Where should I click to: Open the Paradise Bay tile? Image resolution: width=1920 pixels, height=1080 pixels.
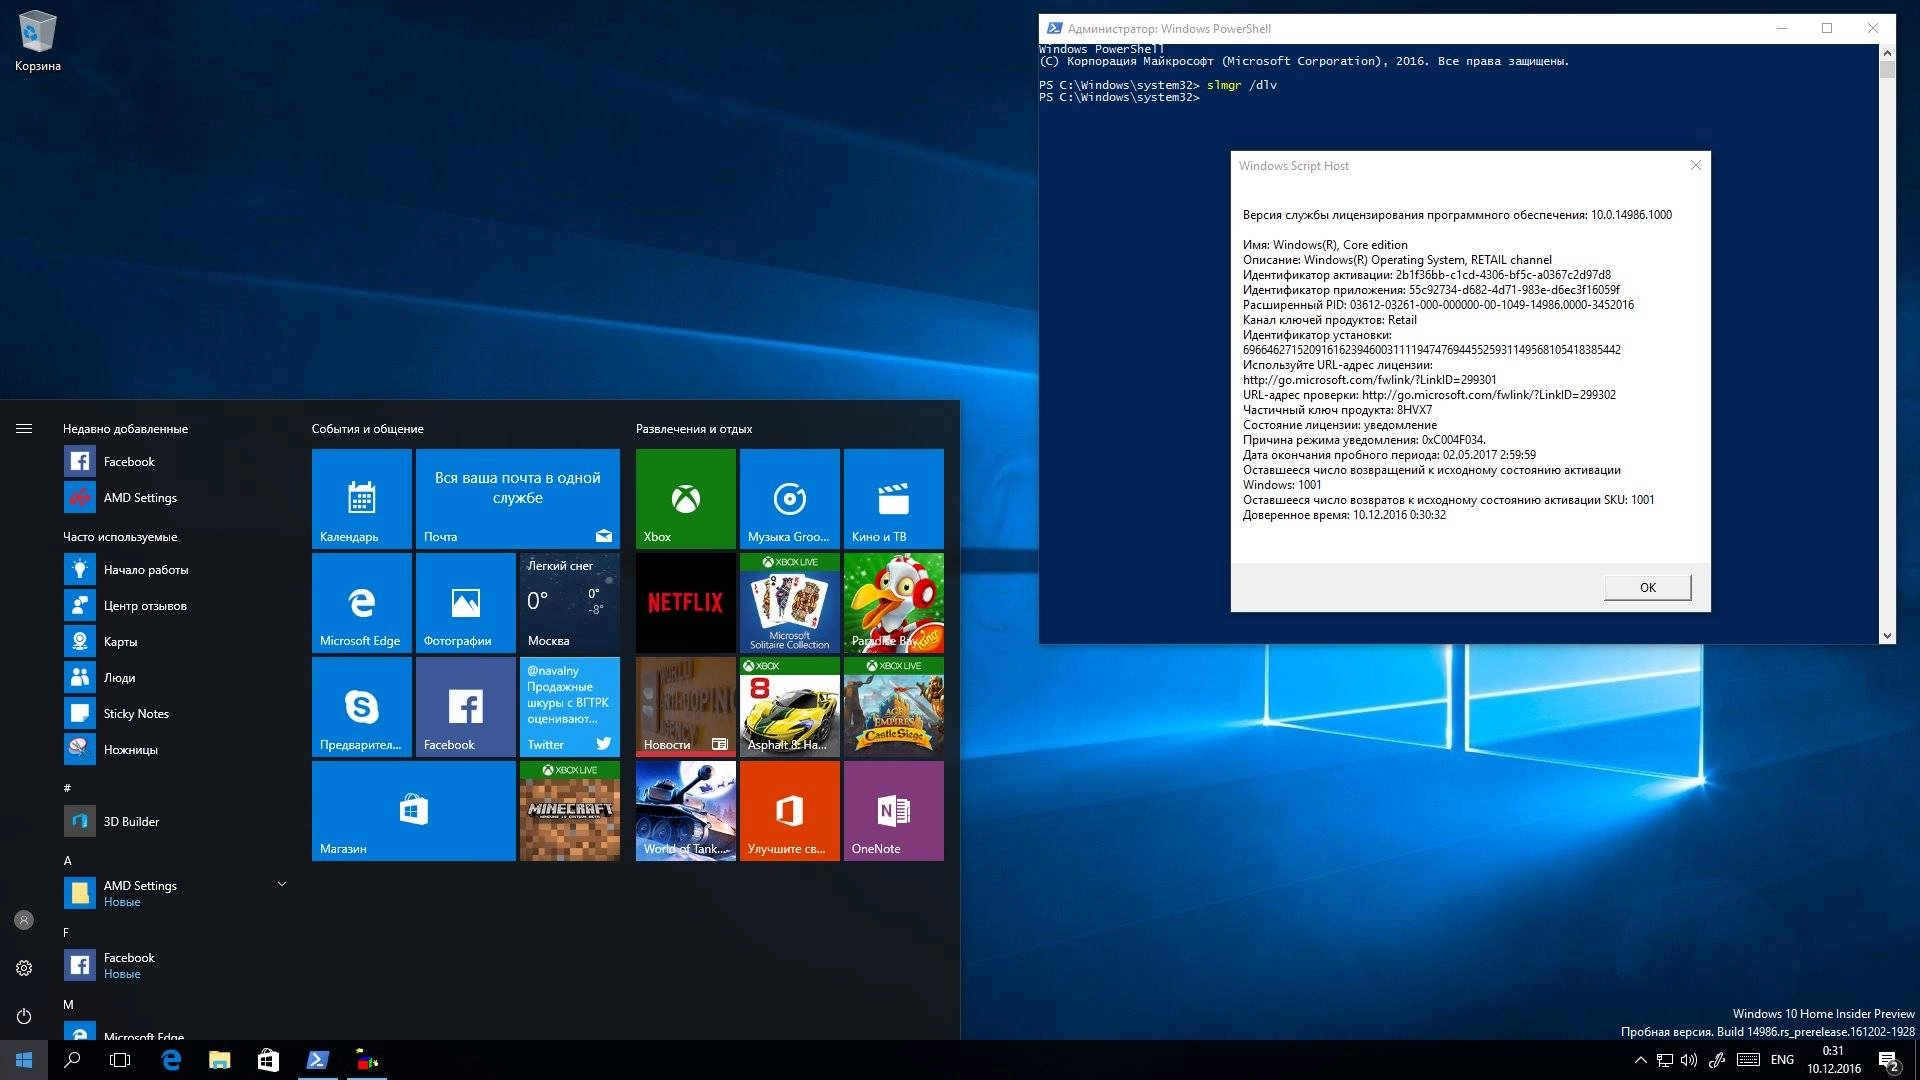coord(894,603)
